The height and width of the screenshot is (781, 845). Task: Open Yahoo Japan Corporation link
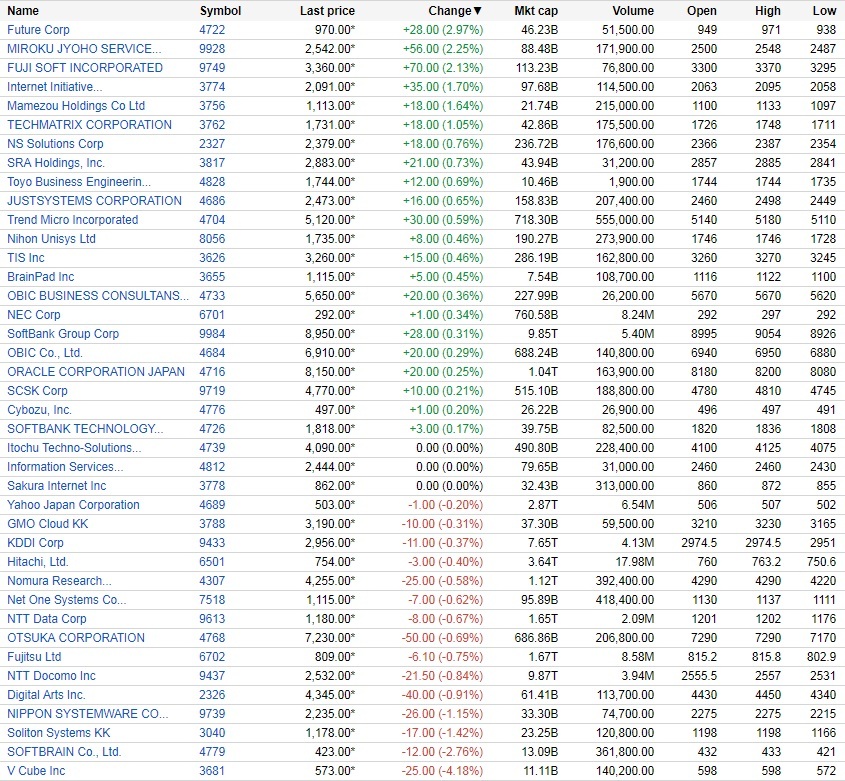[x=73, y=505]
